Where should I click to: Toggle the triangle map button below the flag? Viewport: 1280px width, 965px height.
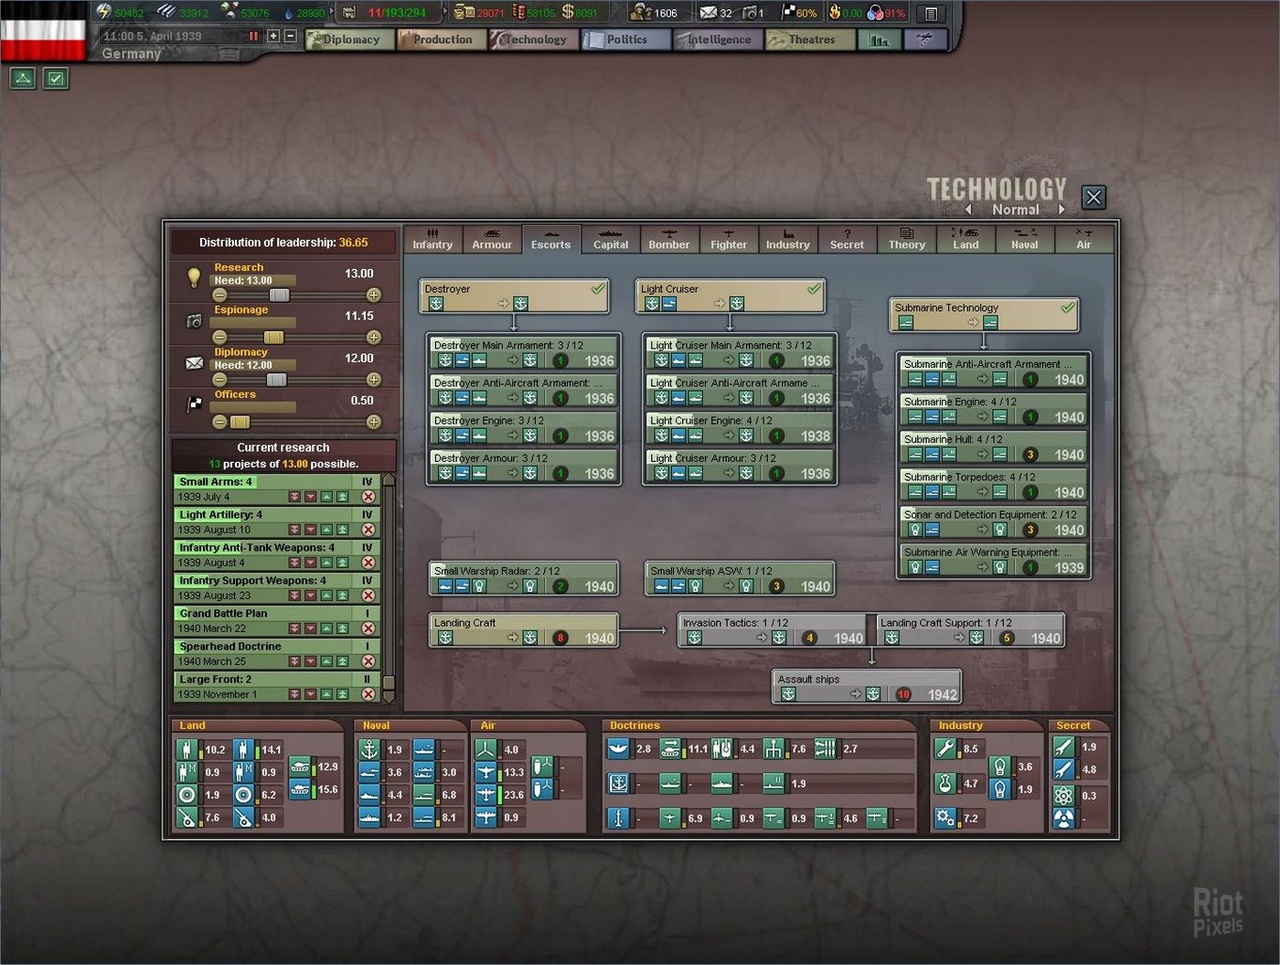click(x=23, y=78)
